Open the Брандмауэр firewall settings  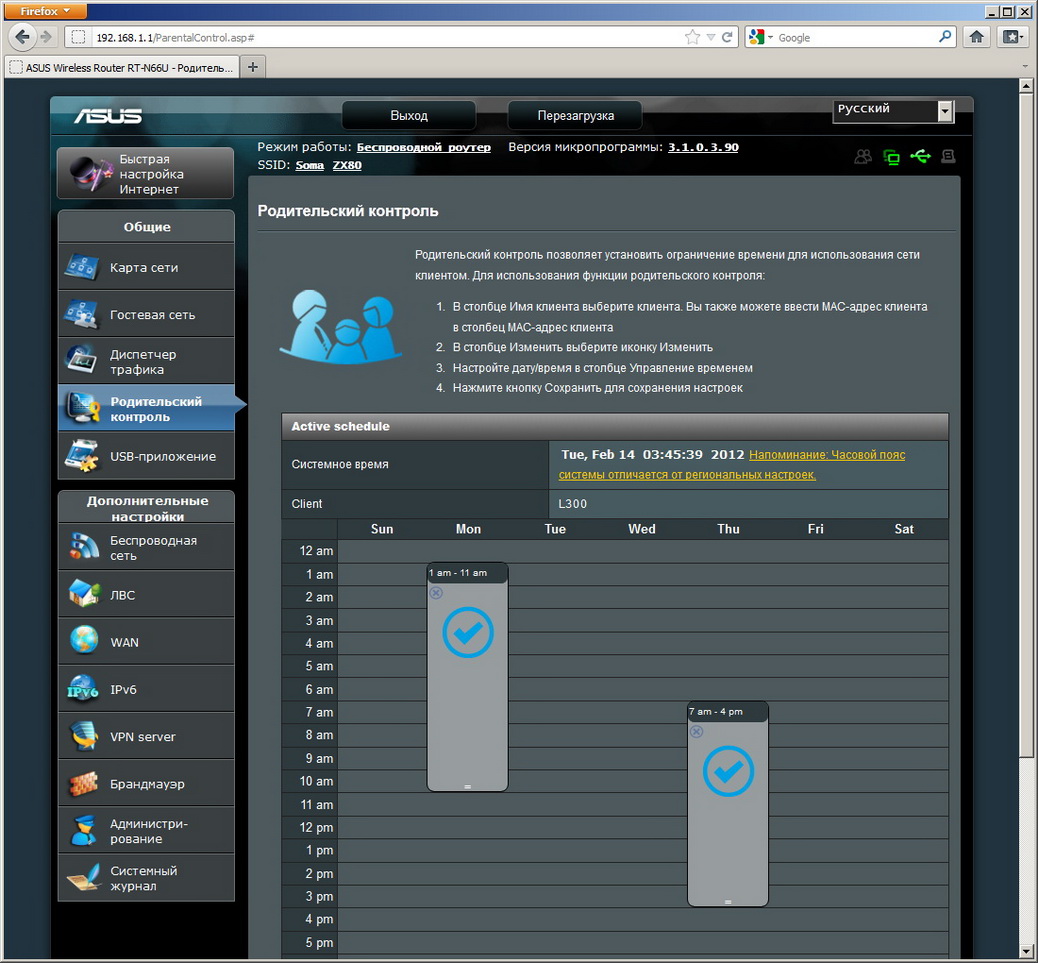tap(146, 784)
